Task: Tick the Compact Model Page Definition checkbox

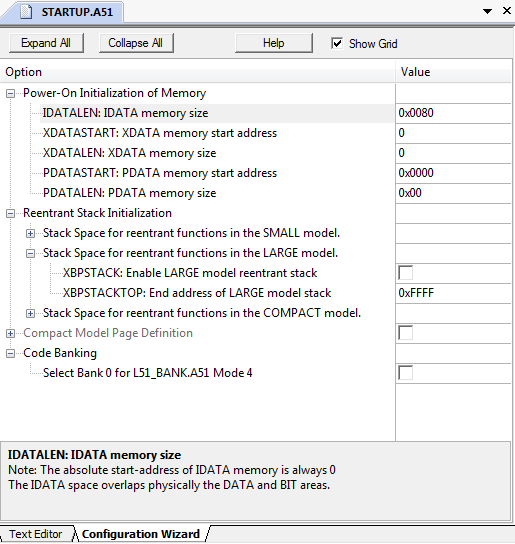Action: pyautogui.click(x=405, y=333)
